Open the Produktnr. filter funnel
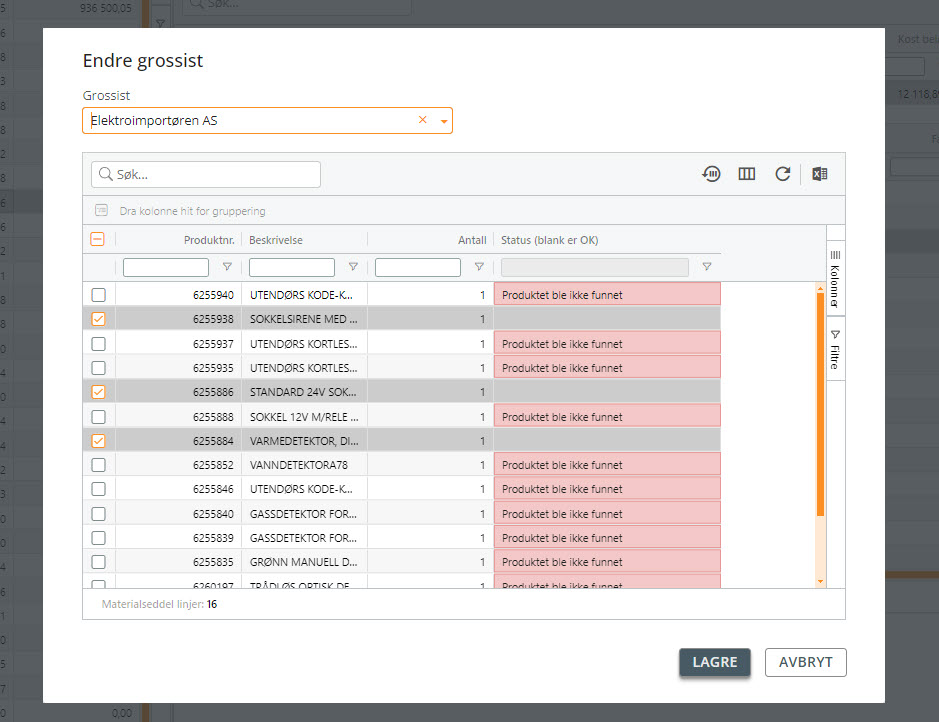Screen dimensions: 939x722 [x=227, y=267]
